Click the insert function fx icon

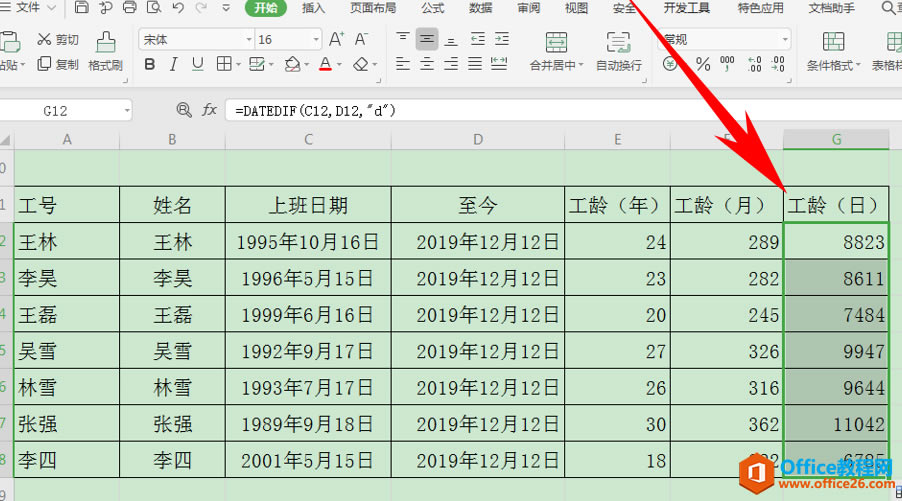point(209,110)
